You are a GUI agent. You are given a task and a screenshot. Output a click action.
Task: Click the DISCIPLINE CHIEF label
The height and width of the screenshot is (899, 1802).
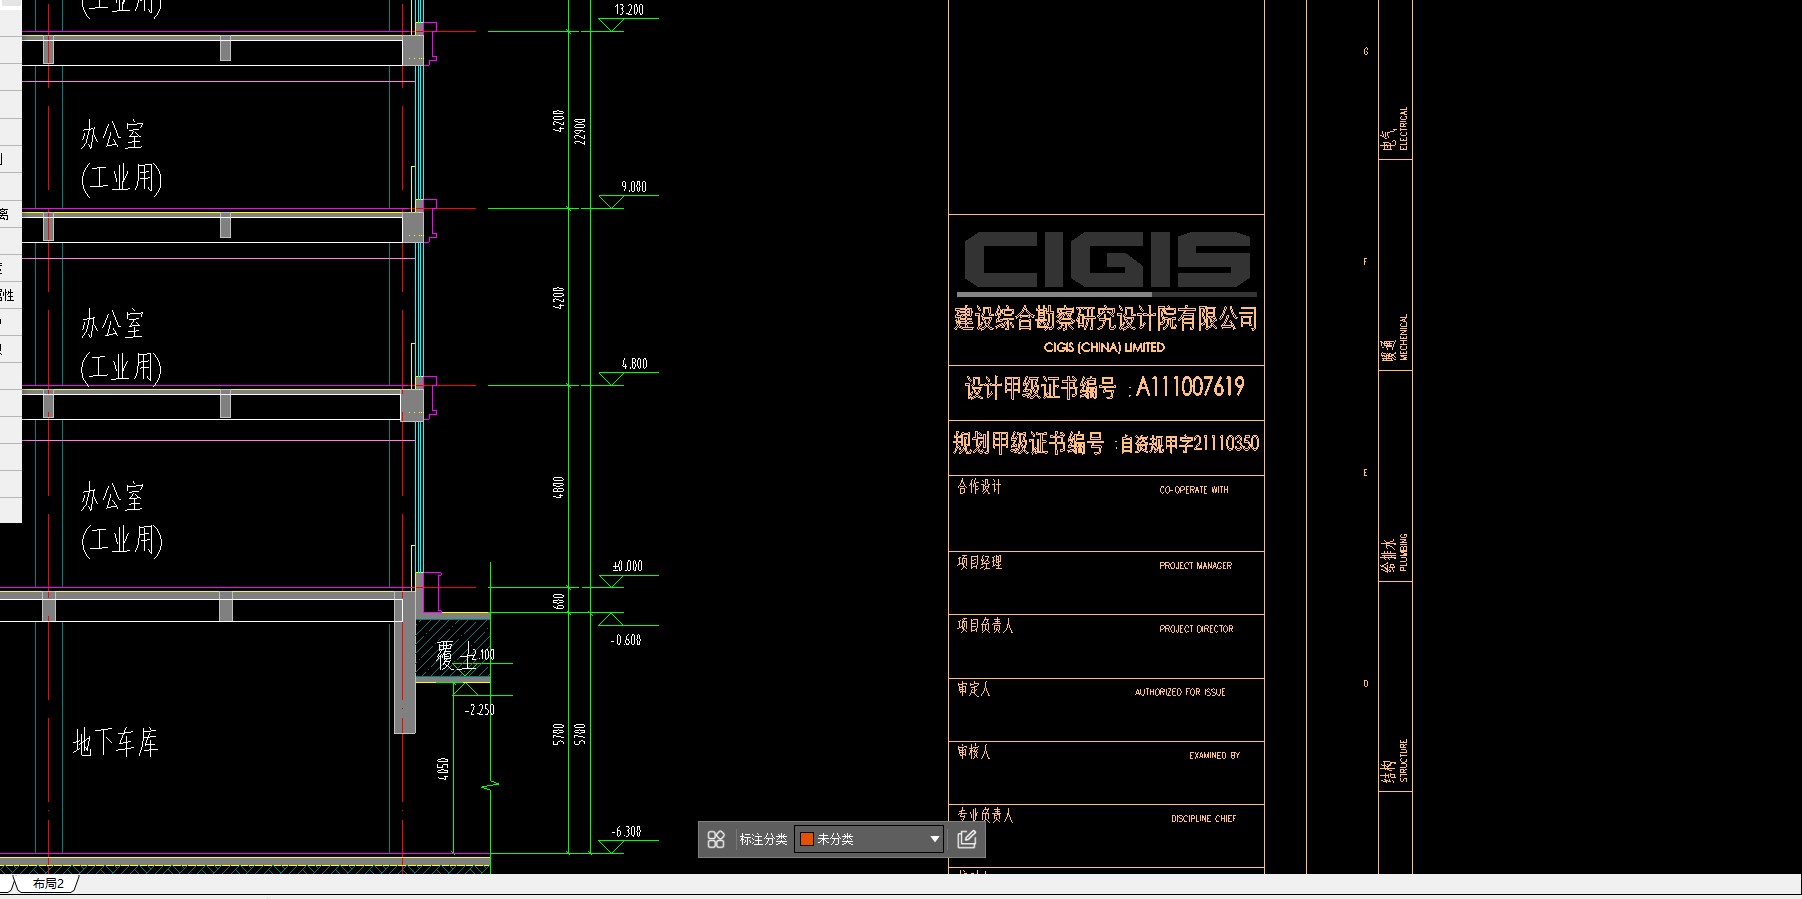pos(1204,819)
